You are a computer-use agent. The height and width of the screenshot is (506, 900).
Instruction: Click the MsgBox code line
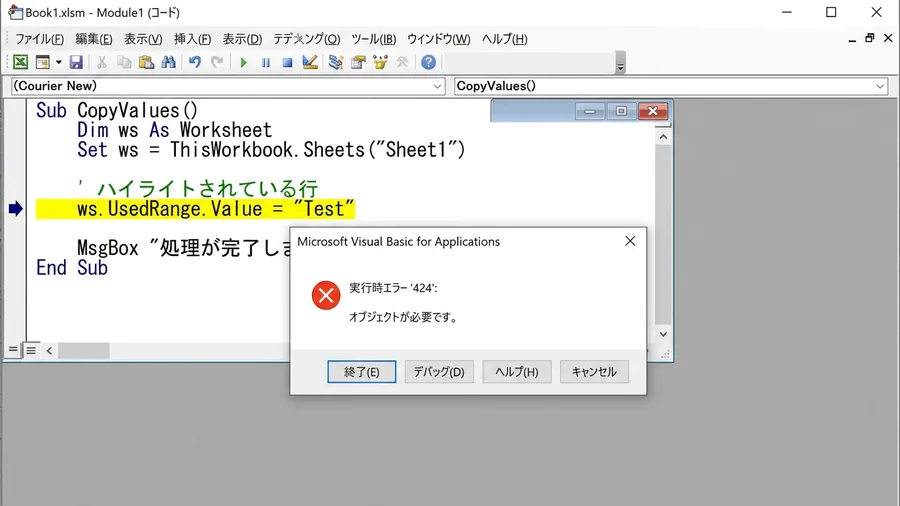point(184,248)
